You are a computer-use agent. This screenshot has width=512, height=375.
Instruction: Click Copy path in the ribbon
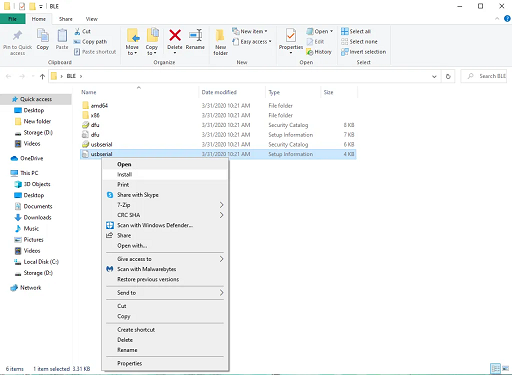tap(90, 42)
